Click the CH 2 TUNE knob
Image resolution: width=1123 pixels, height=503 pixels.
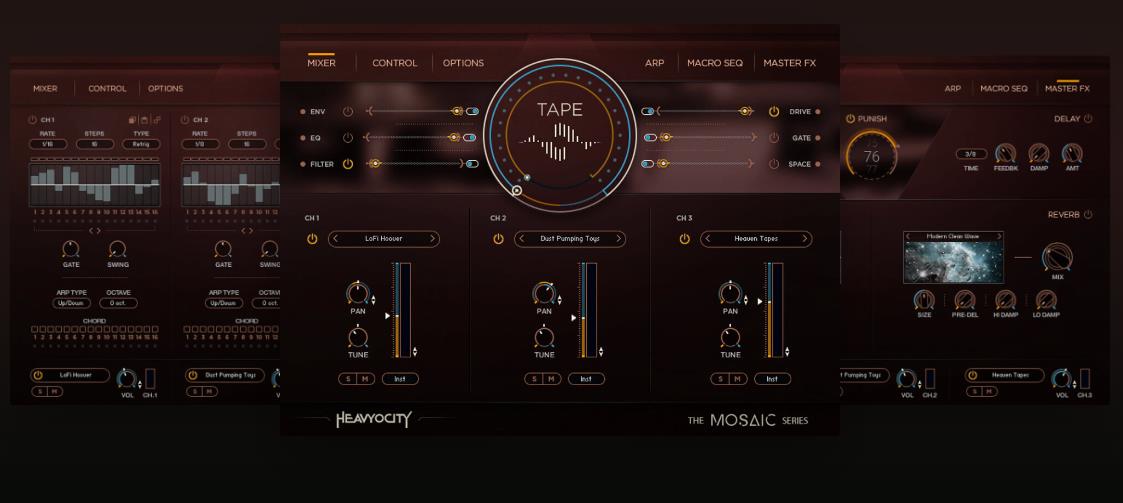tap(544, 336)
